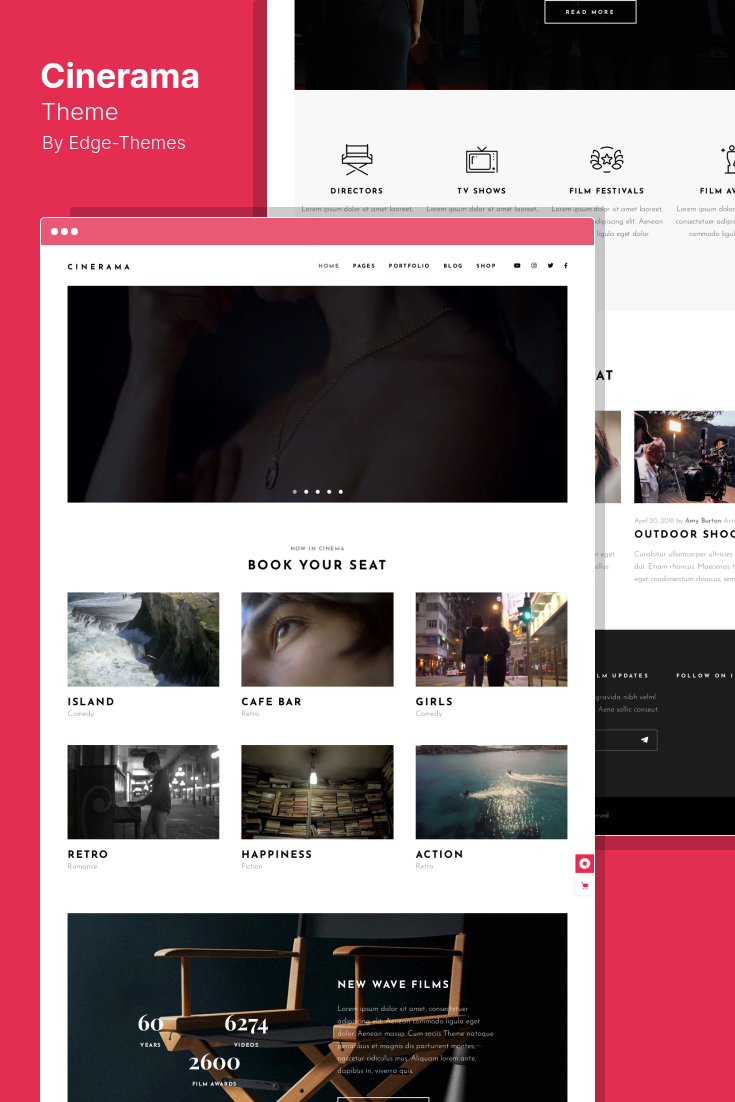Open the shopping cart side icon
The width and height of the screenshot is (735, 1102).
(x=585, y=886)
